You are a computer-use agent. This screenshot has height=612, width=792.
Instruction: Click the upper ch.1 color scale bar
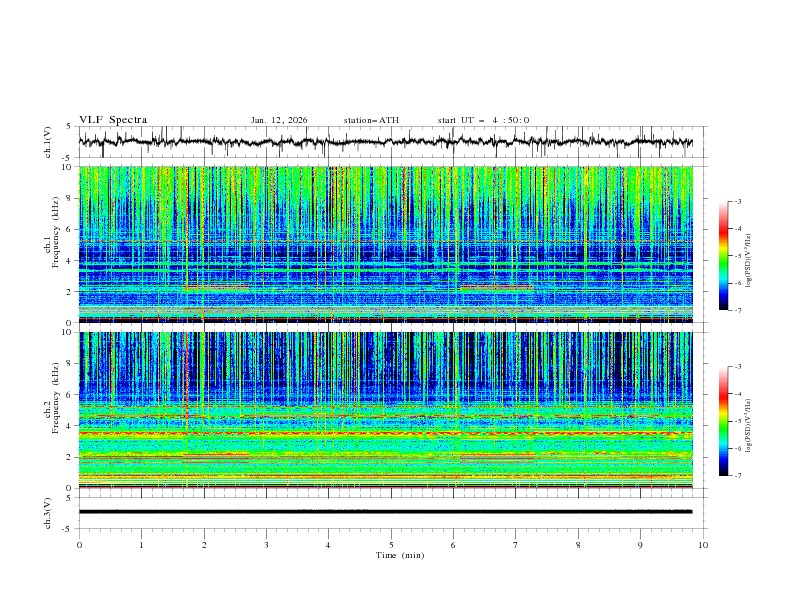coord(723,256)
